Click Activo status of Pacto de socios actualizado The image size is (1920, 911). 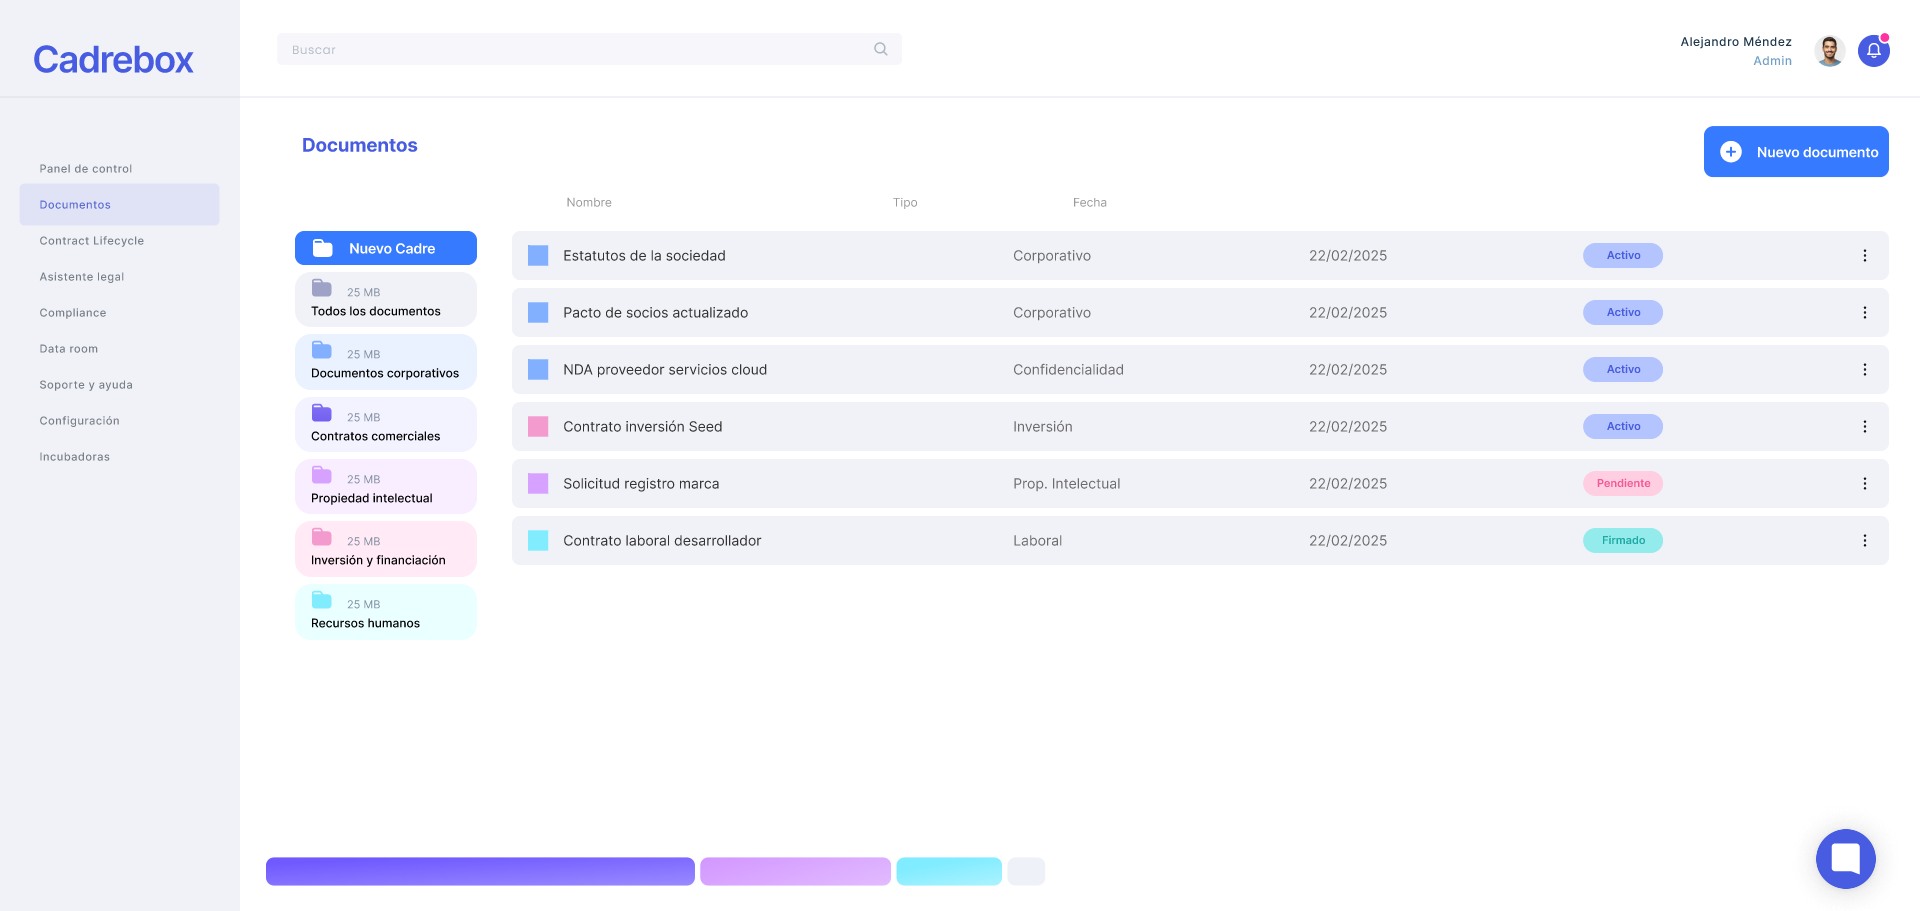pos(1623,313)
